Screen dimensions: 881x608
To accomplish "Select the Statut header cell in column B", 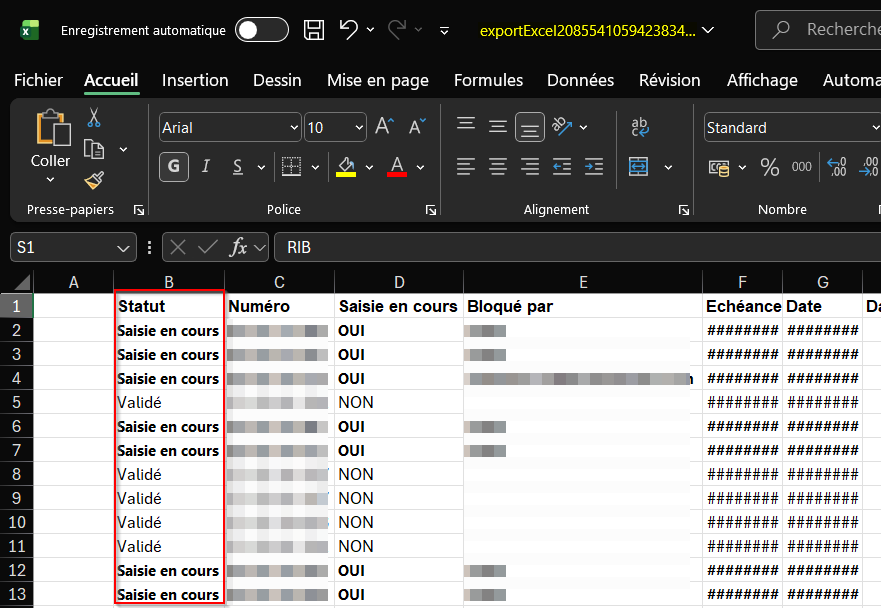I will tap(169, 306).
